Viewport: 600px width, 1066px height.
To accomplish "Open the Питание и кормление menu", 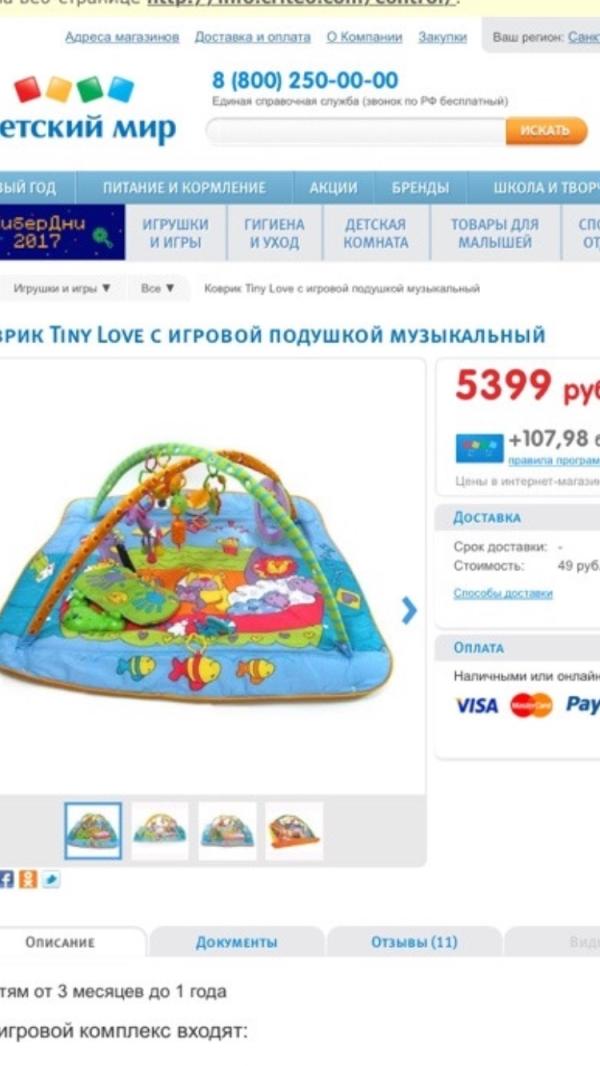I will coord(184,188).
